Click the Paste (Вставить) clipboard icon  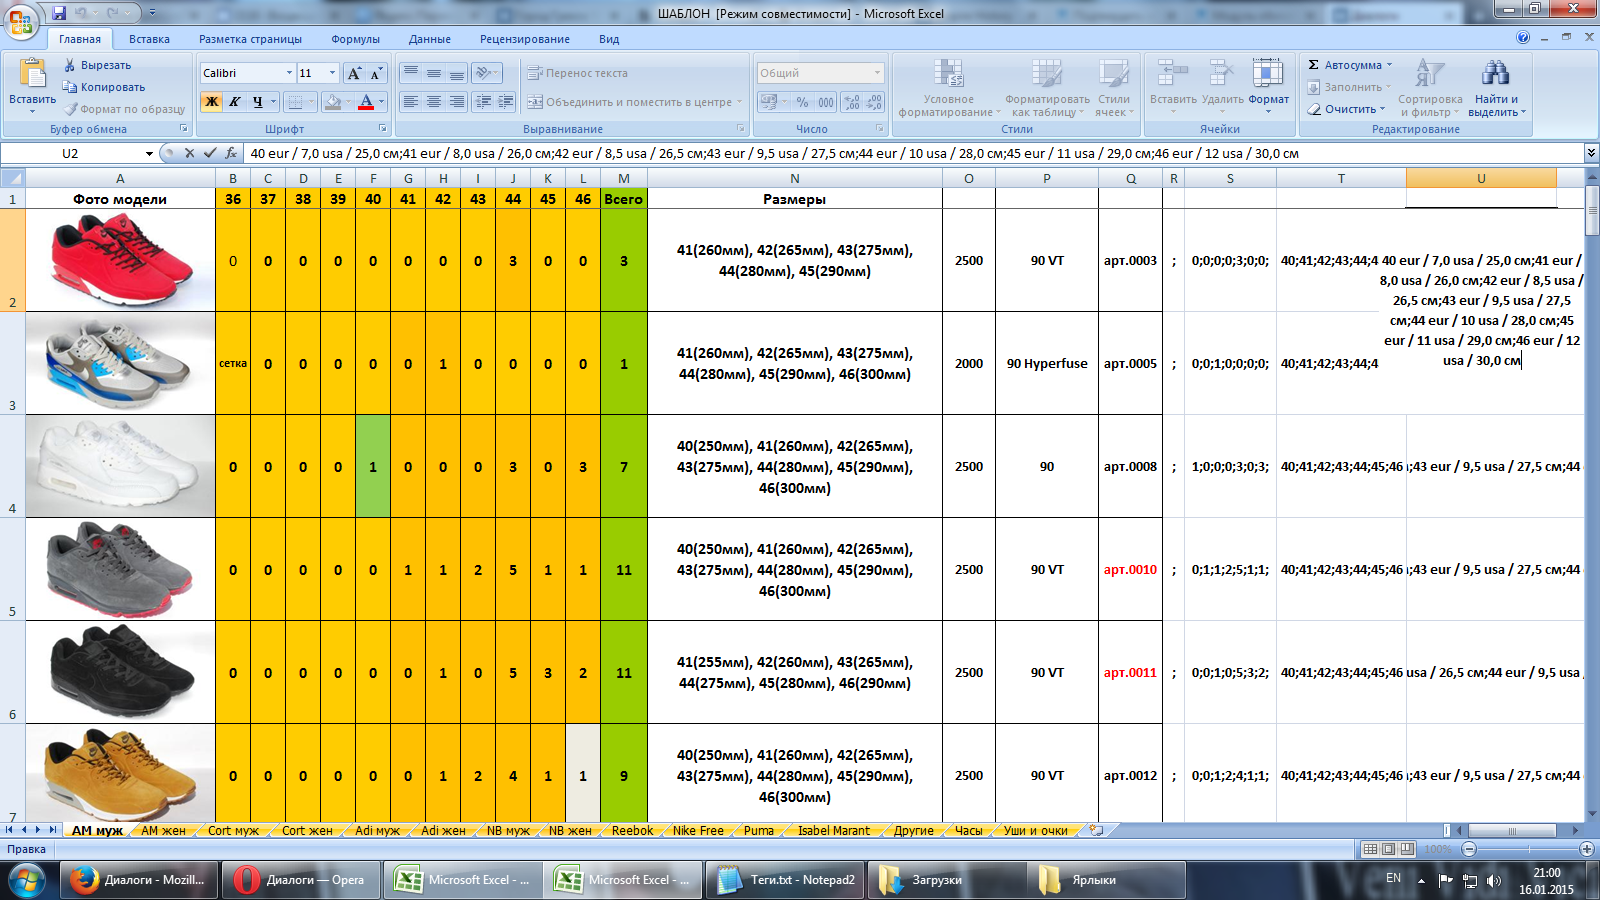(x=32, y=76)
